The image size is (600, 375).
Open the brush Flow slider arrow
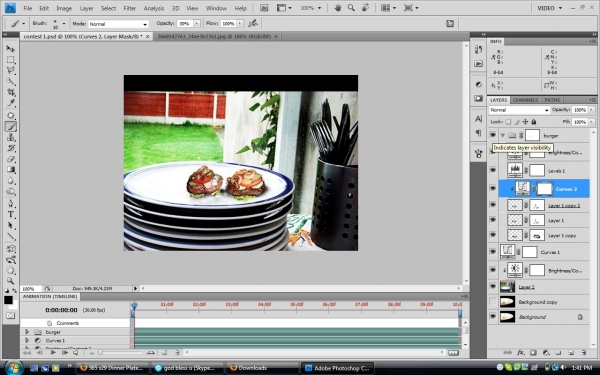tap(240, 24)
